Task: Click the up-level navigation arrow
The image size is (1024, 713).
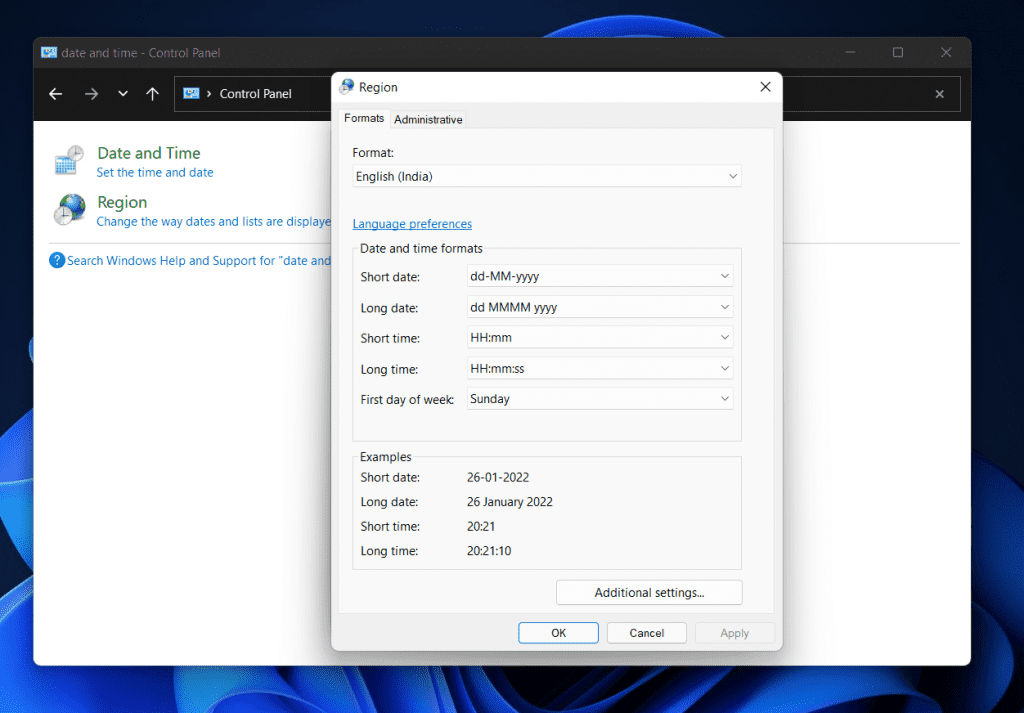Action: [152, 93]
